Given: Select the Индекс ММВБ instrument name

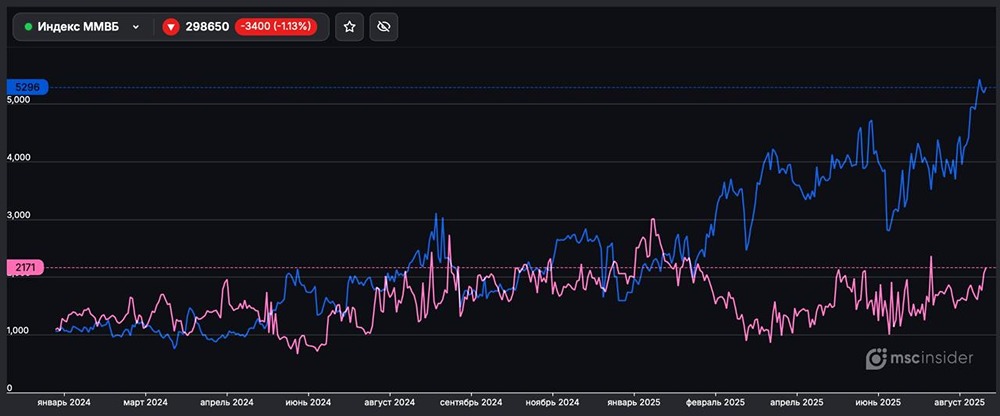Looking at the screenshot, I should 78,27.
